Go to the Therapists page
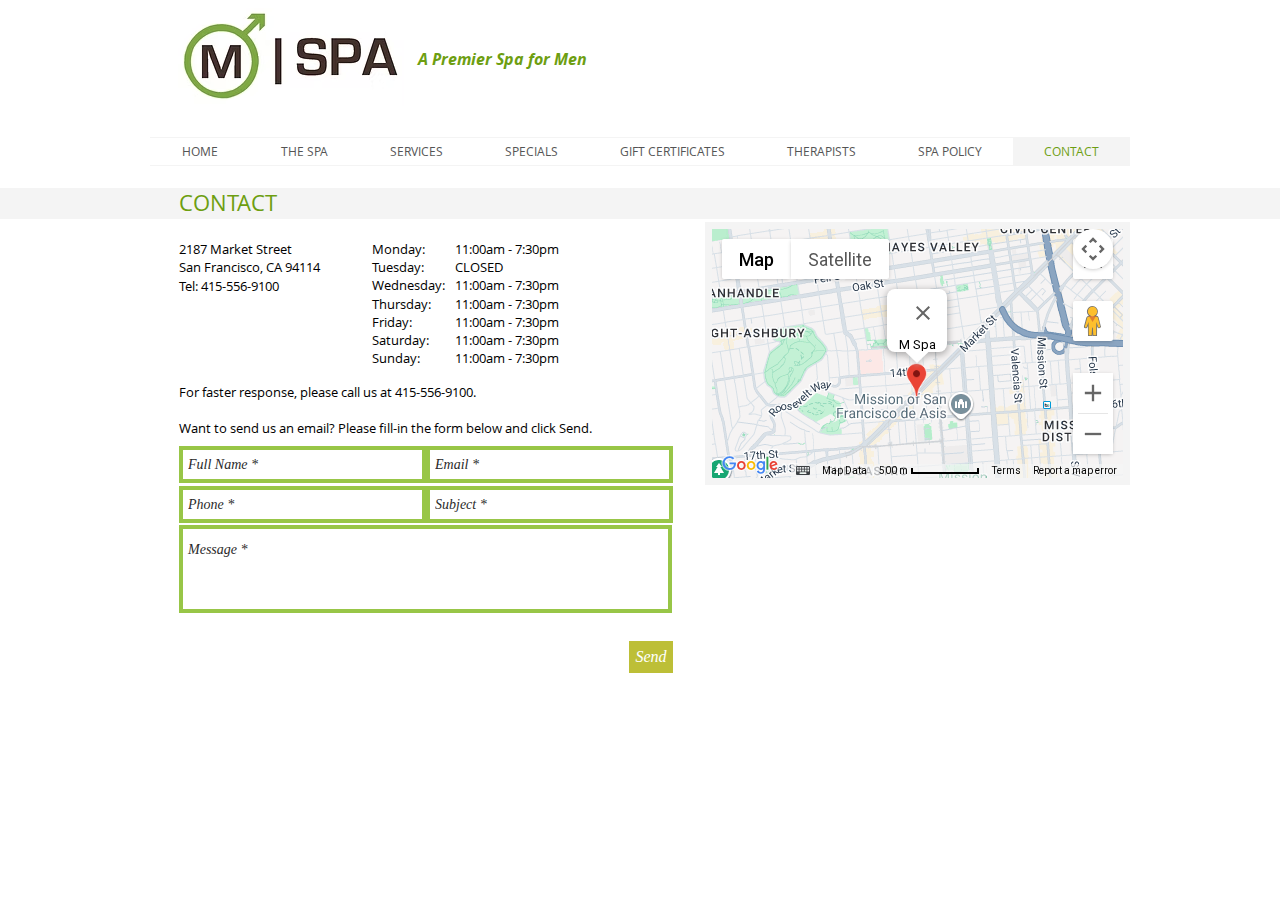This screenshot has width=1280, height=900. point(821,152)
